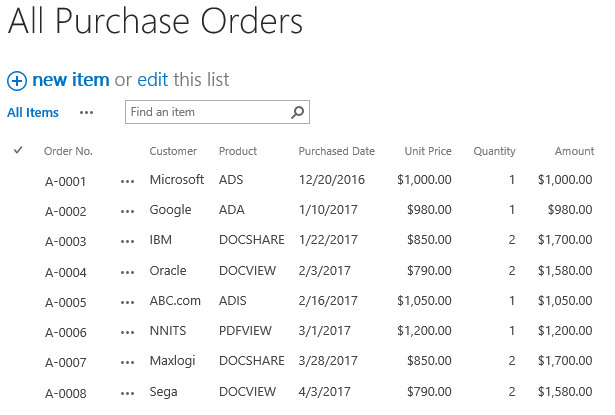This screenshot has width=615, height=415.
Task: Click the Order No. column header
Action: click(68, 151)
